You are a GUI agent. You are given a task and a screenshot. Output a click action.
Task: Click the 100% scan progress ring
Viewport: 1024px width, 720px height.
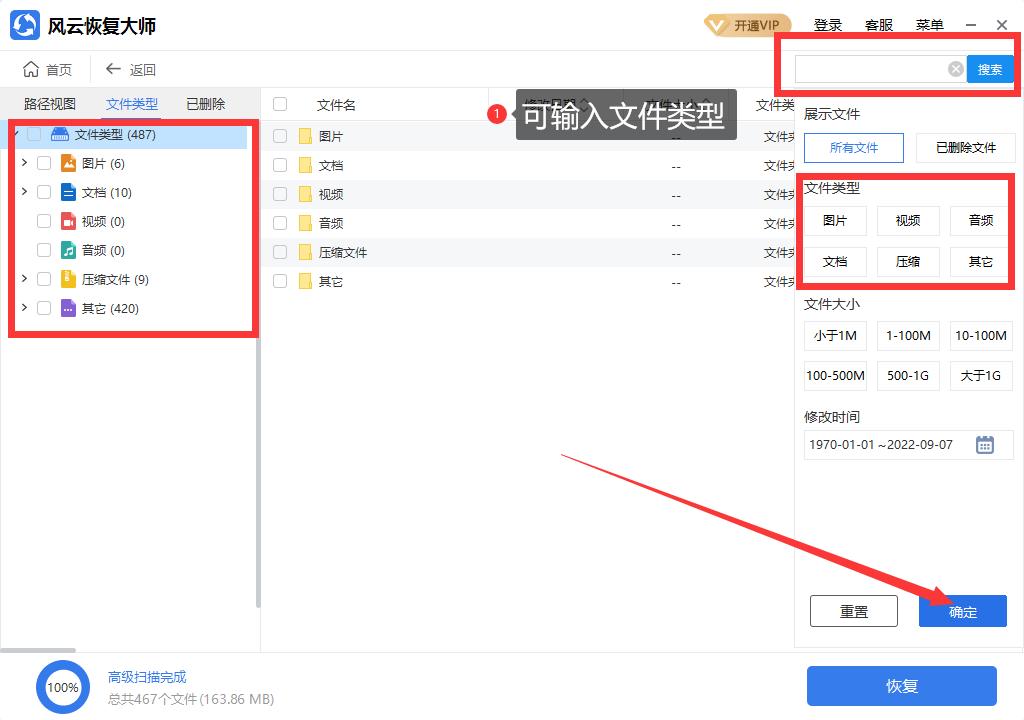pos(63,687)
